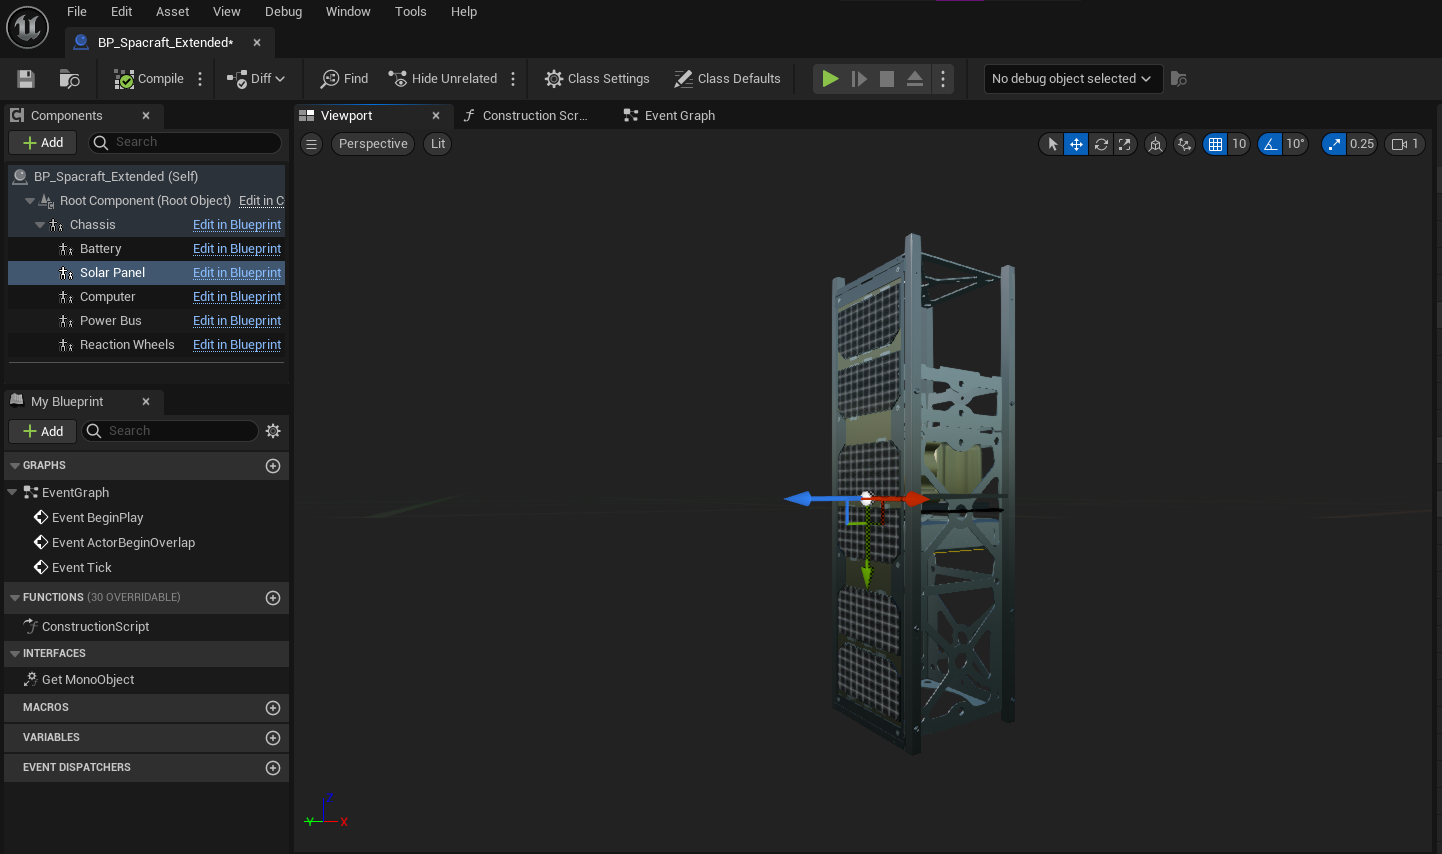Screen dimensions: 1442x854
Task: Open Hide Unrelated options menu
Action: (x=513, y=79)
